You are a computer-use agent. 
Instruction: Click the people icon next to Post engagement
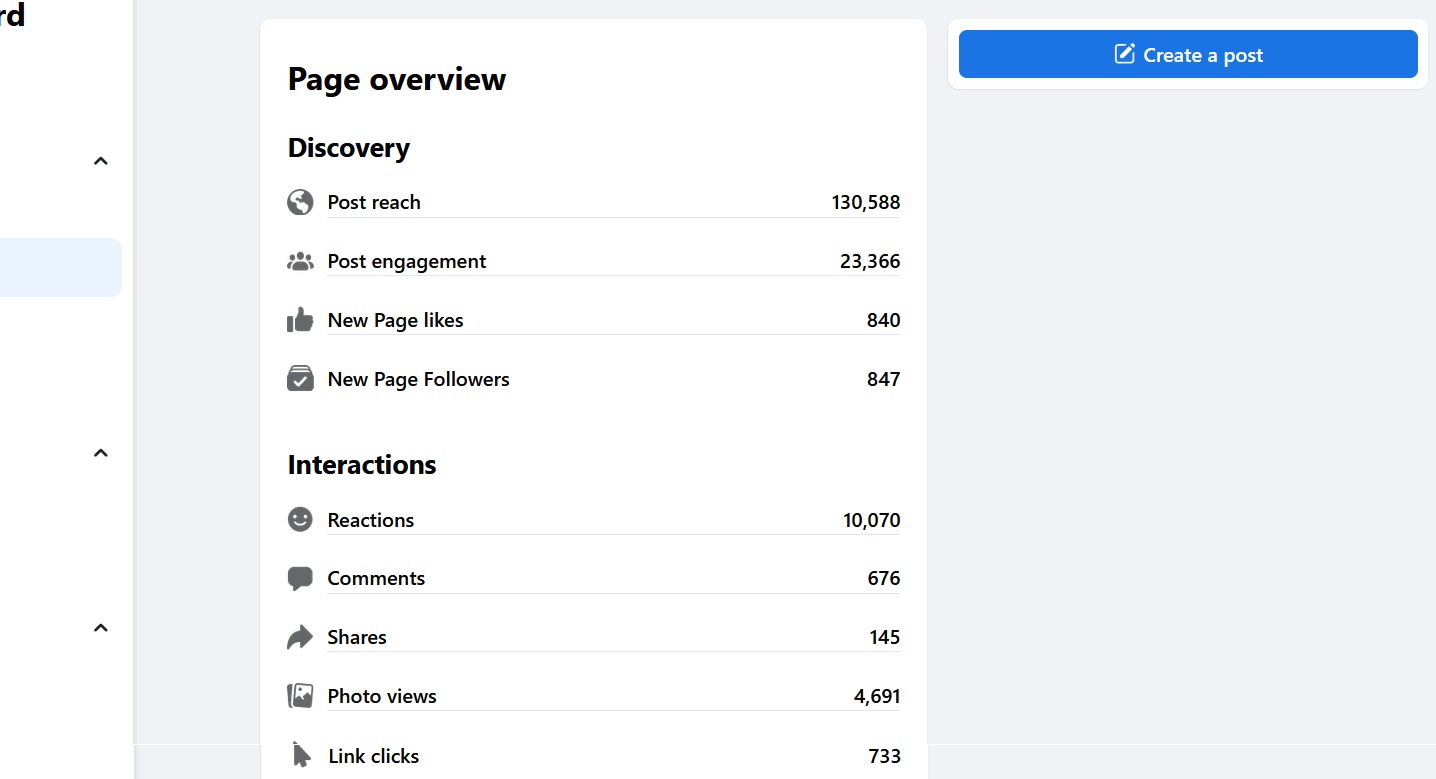(x=300, y=262)
